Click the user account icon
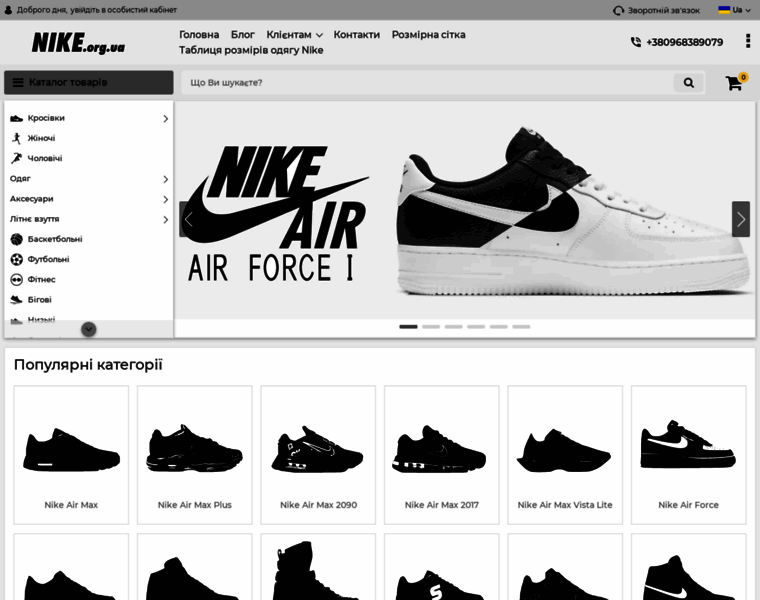This screenshot has height=600, width=760. click(8, 10)
